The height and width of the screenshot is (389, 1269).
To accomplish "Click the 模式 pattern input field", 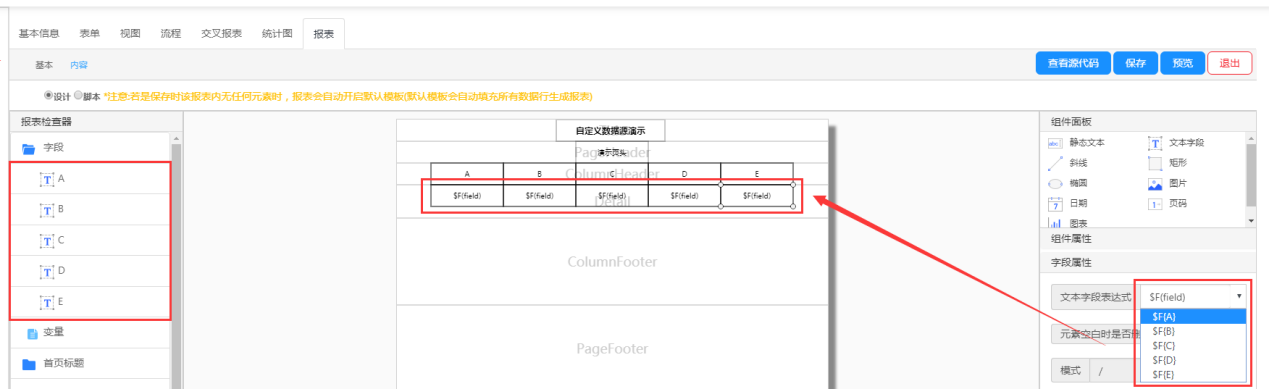I will click(1115, 371).
